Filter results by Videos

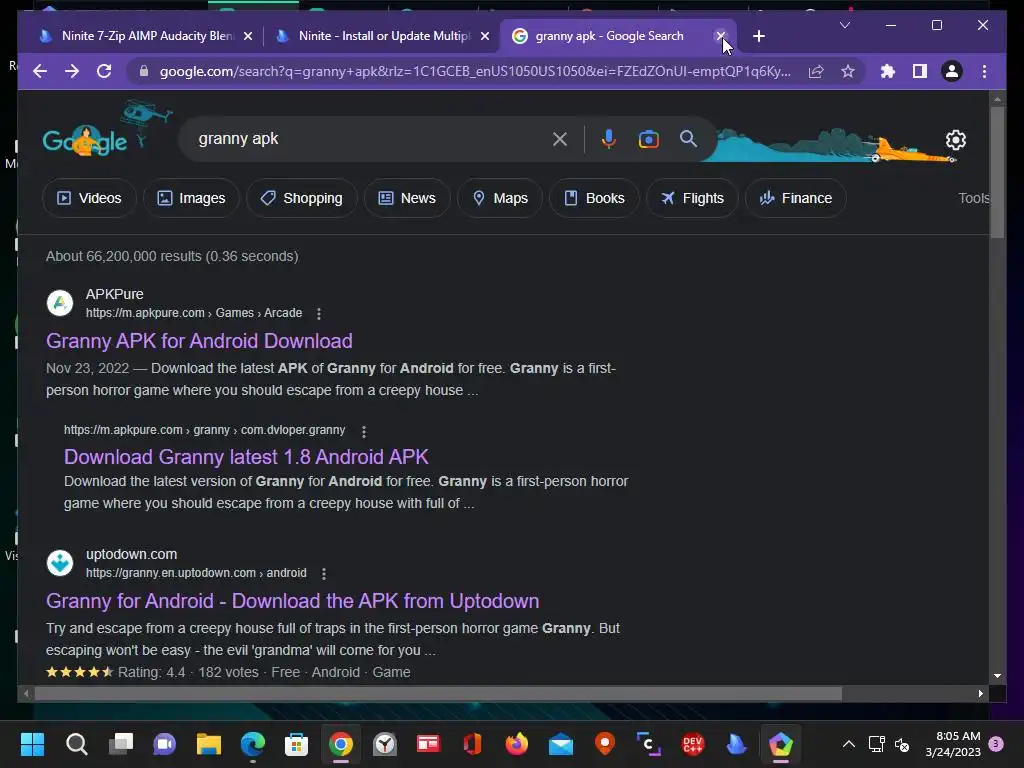[89, 198]
